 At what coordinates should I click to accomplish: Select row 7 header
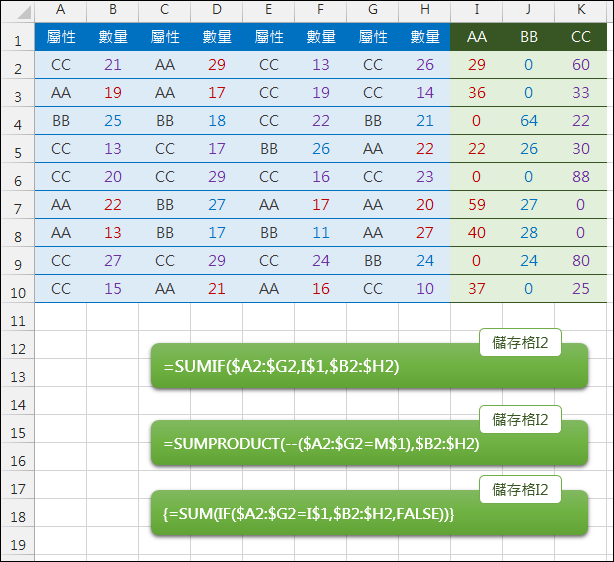[18, 205]
